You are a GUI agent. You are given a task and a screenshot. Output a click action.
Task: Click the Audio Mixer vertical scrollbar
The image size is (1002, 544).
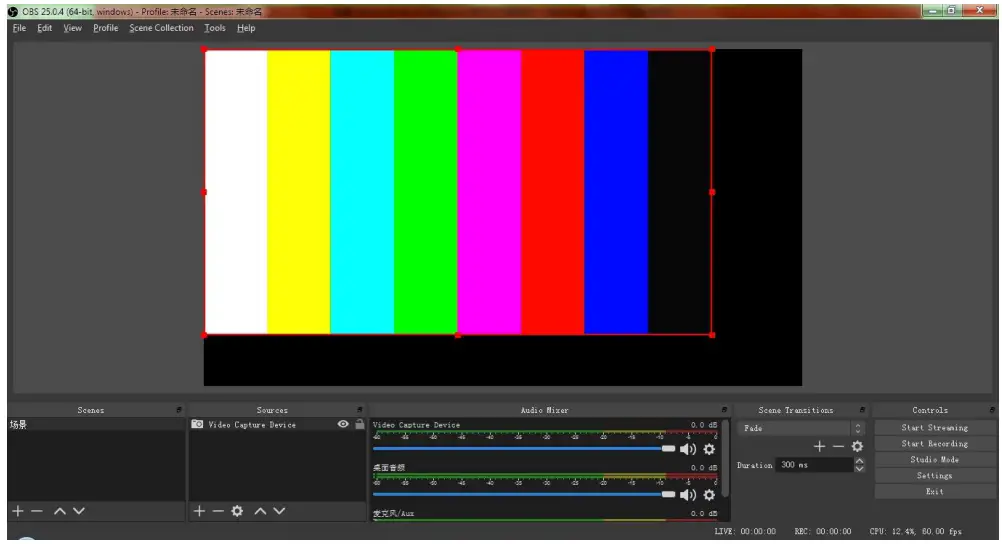[x=725, y=458]
